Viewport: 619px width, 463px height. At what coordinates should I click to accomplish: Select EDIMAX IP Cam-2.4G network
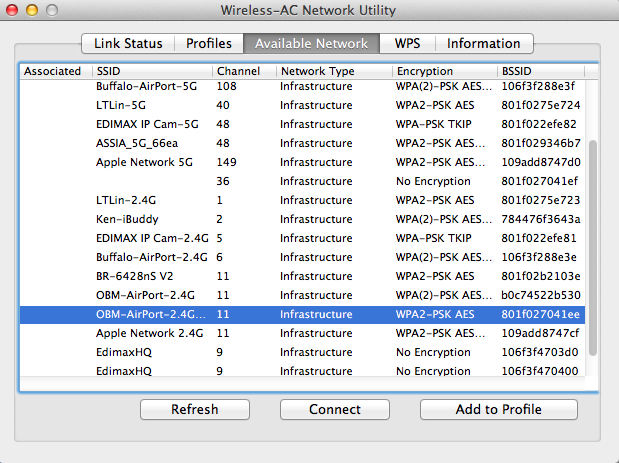coord(302,238)
